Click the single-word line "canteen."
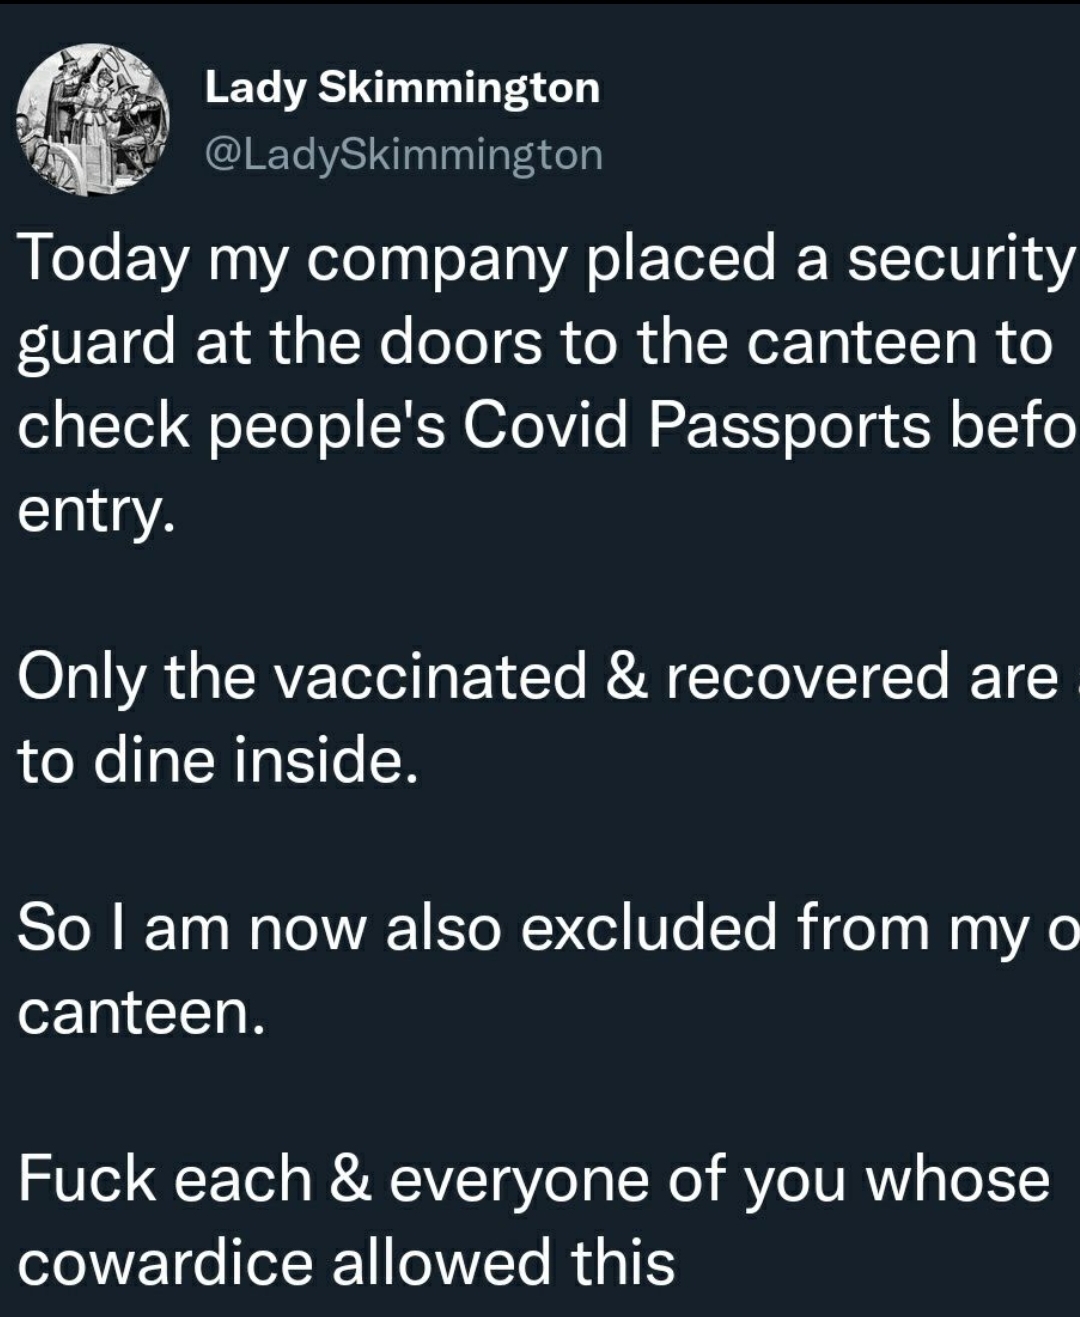The image size is (1080, 1317). (x=141, y=1012)
